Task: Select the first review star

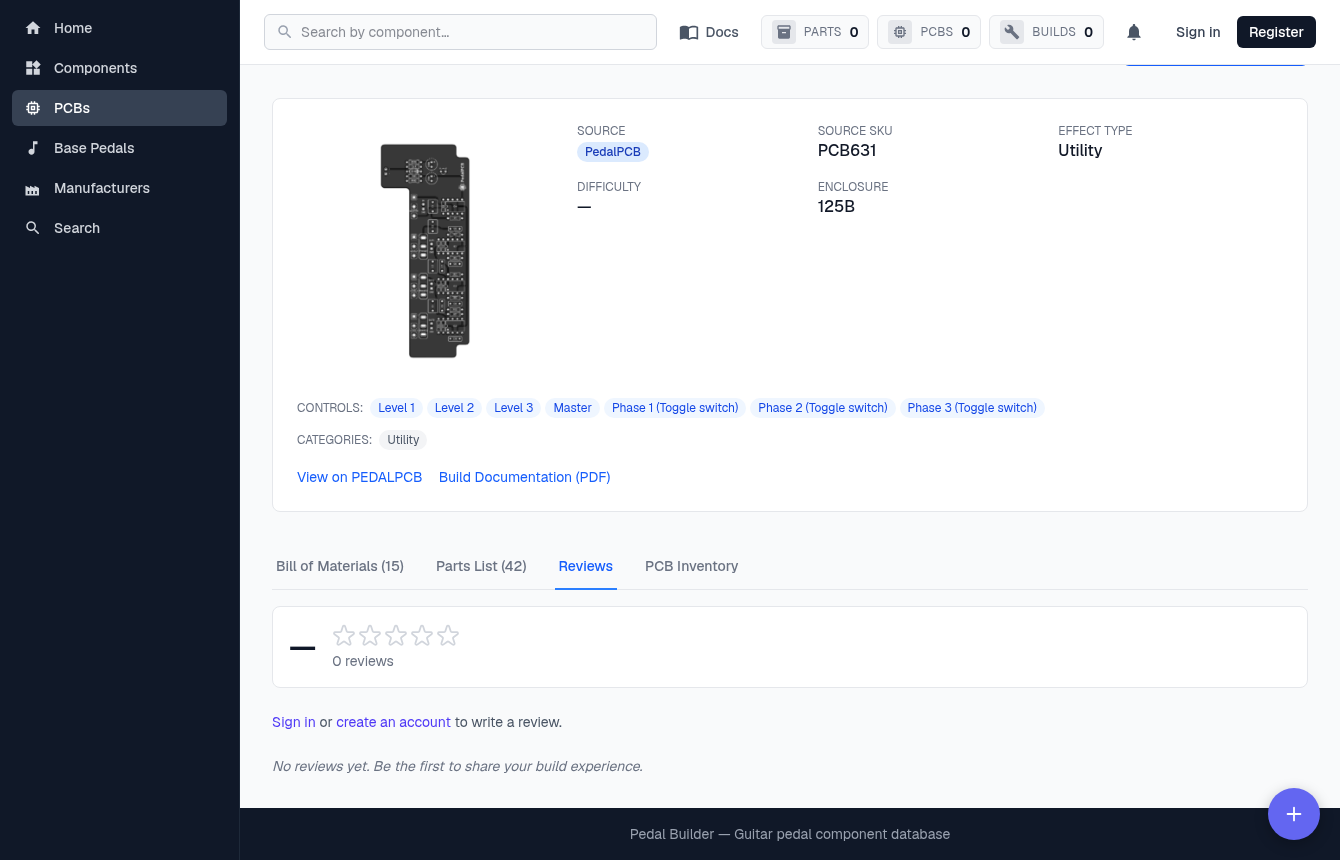Action: pos(344,635)
